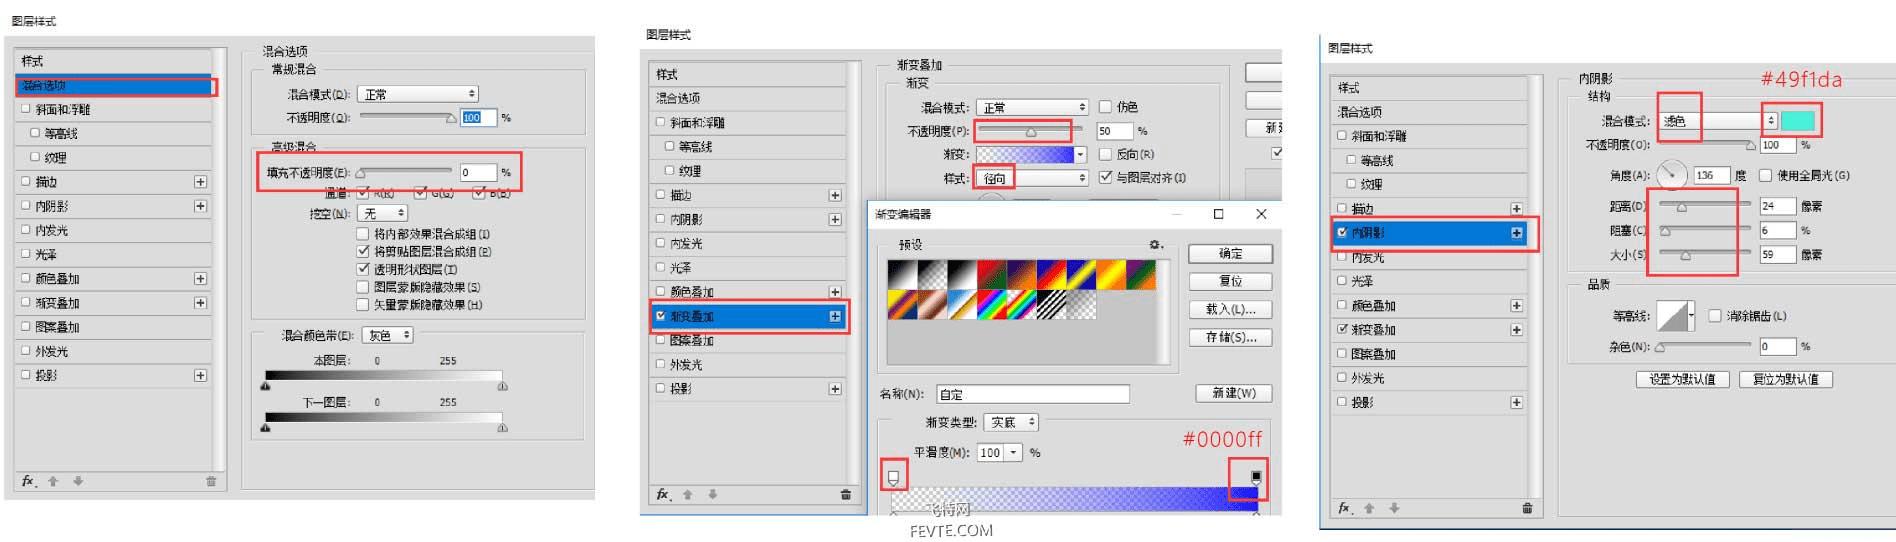Image resolution: width=1896 pixels, height=542 pixels.
Task: Click plus icon beside 颜色叠加 in Inner Shadow dialog
Action: point(1517,306)
